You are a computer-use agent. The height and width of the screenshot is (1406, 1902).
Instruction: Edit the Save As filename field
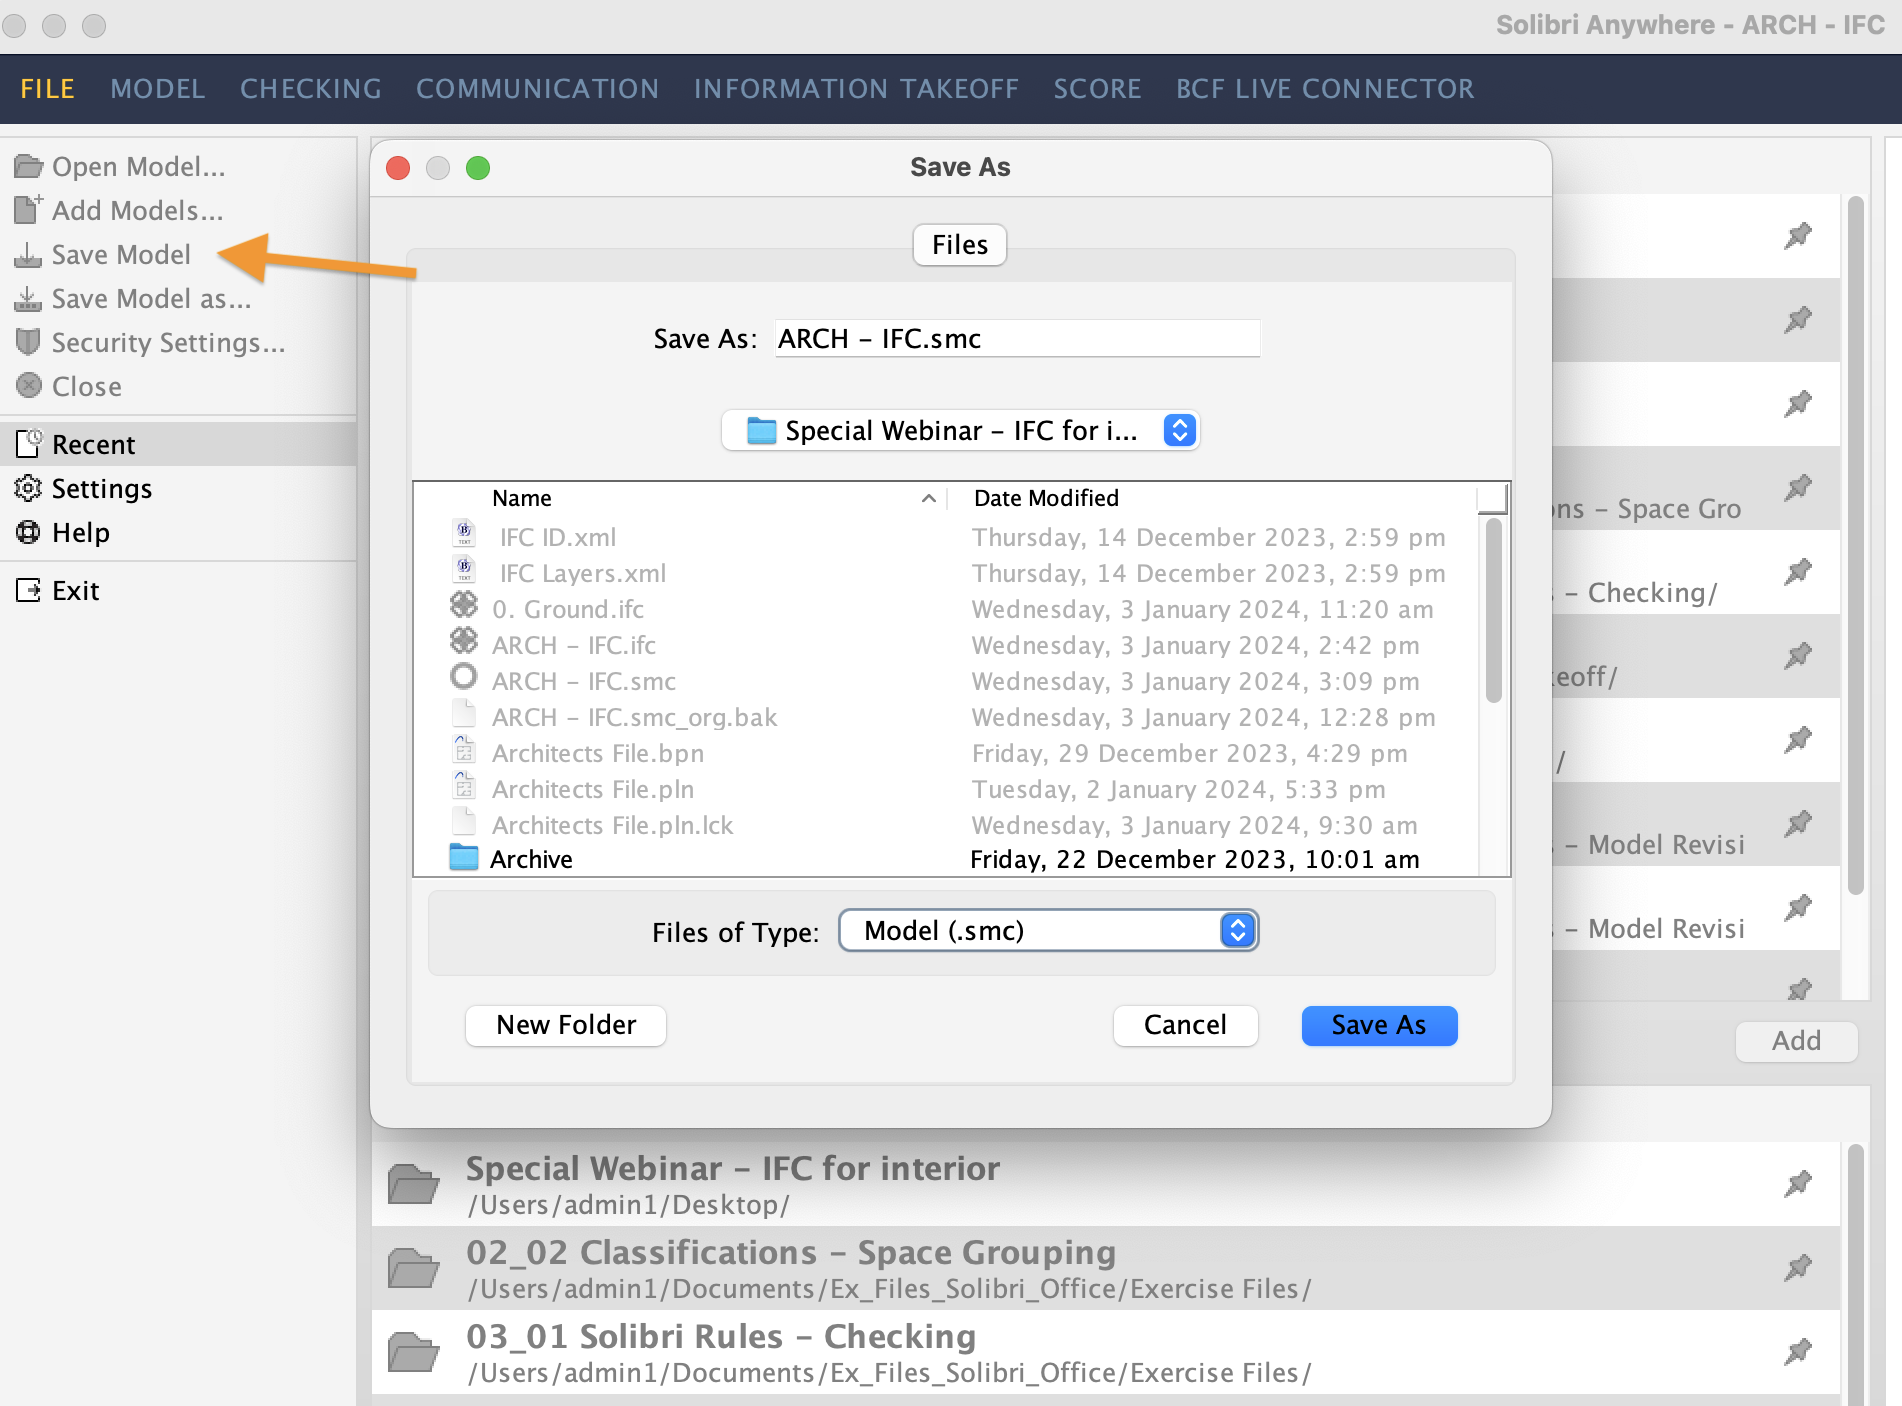pyautogui.click(x=1016, y=338)
